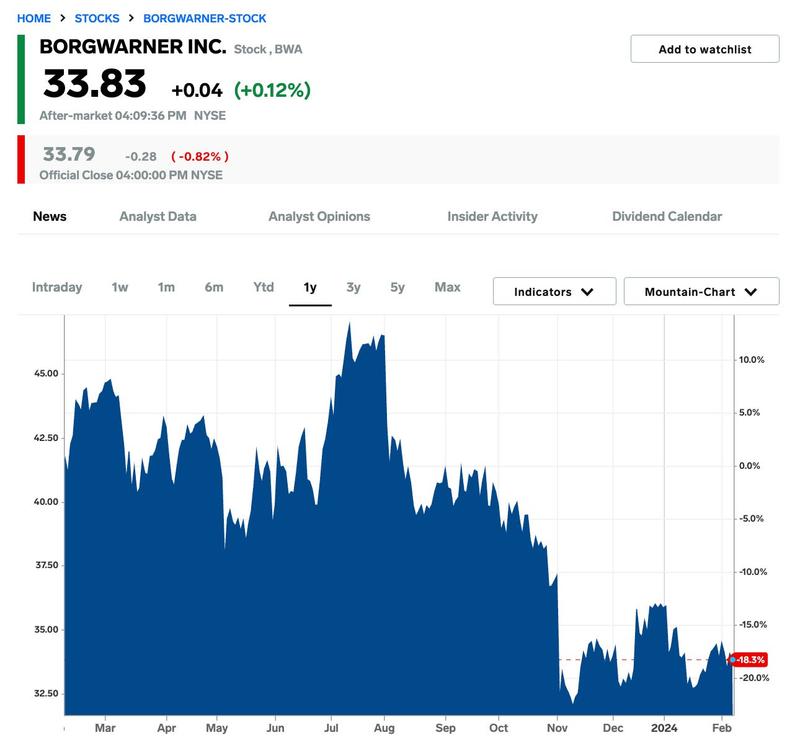
Task: Click the Sep label on the time axis
Action: coord(445,728)
